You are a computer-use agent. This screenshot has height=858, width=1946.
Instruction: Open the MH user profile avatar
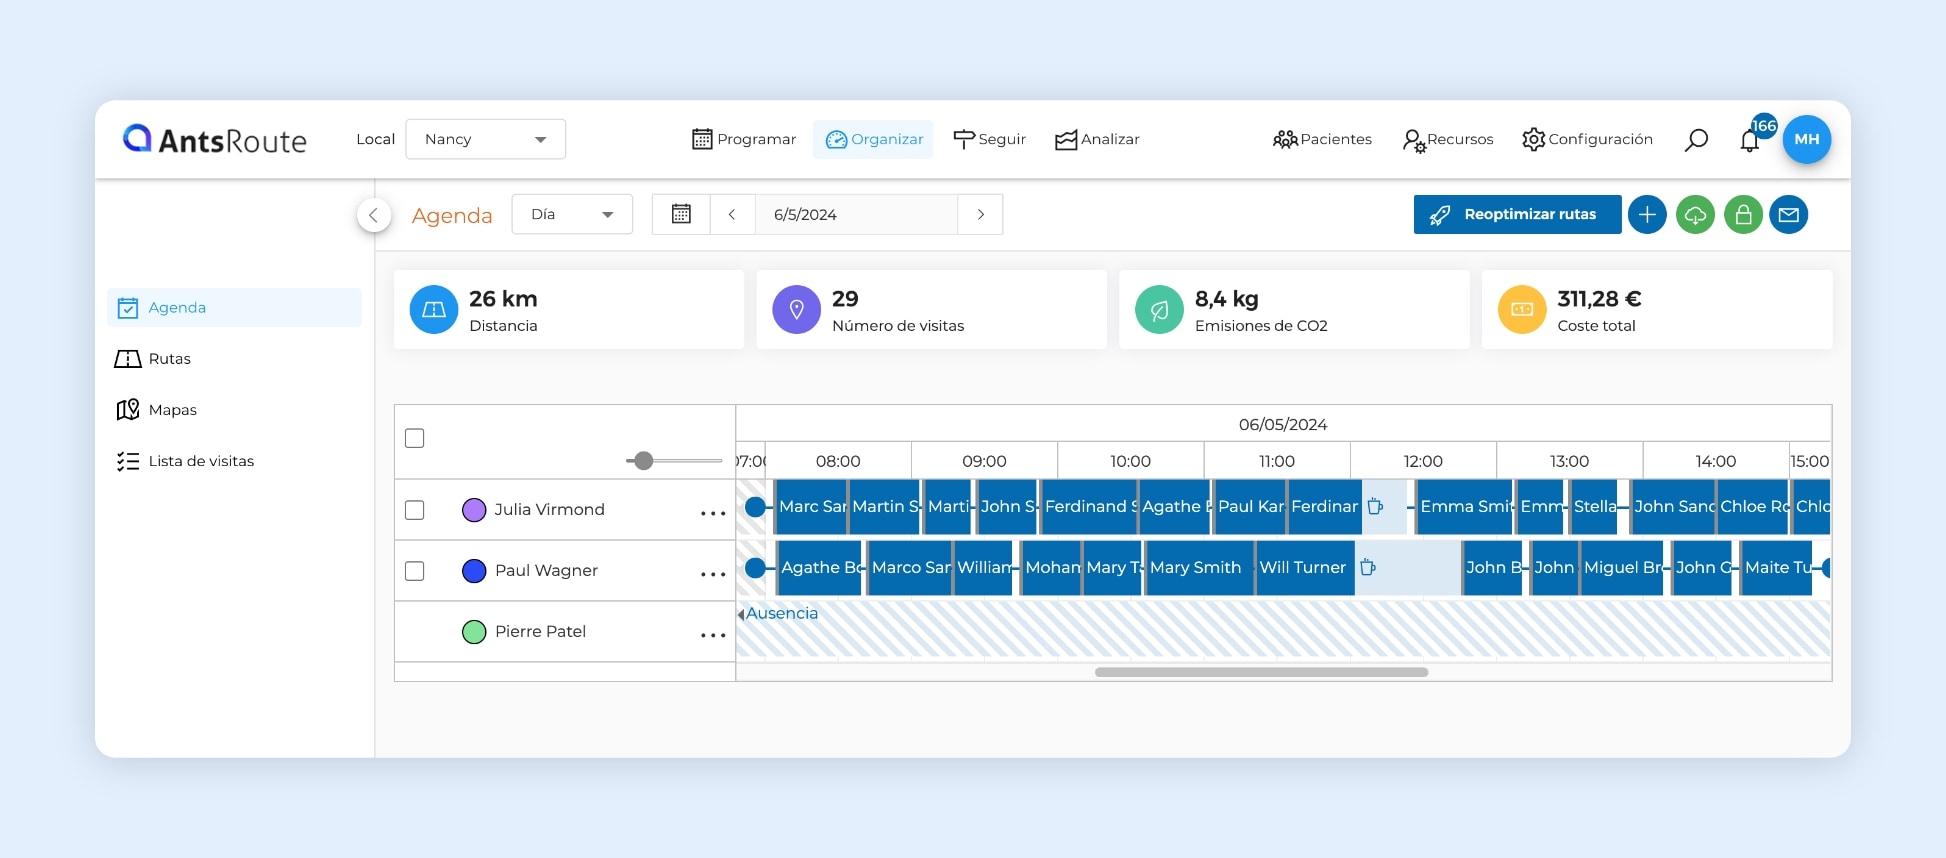point(1806,139)
